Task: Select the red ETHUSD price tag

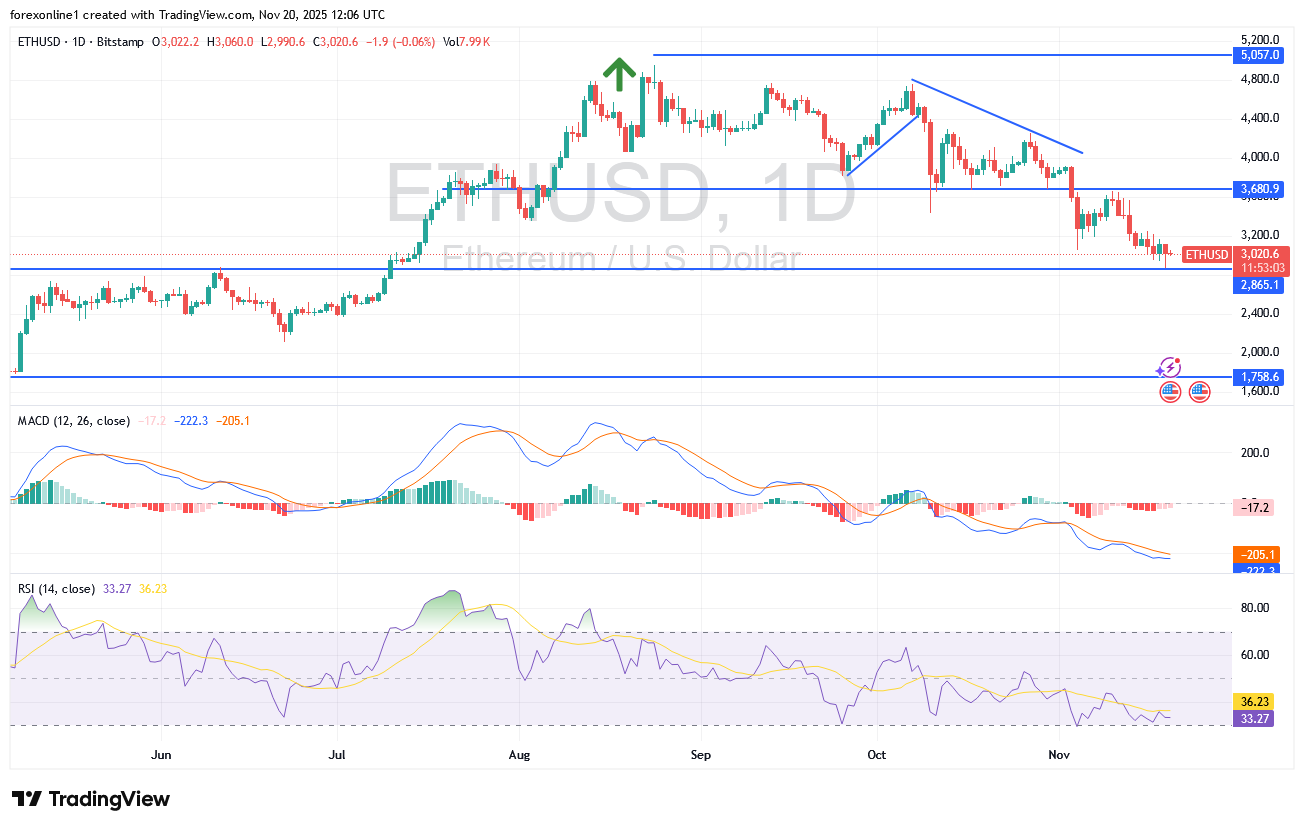Action: point(1205,255)
